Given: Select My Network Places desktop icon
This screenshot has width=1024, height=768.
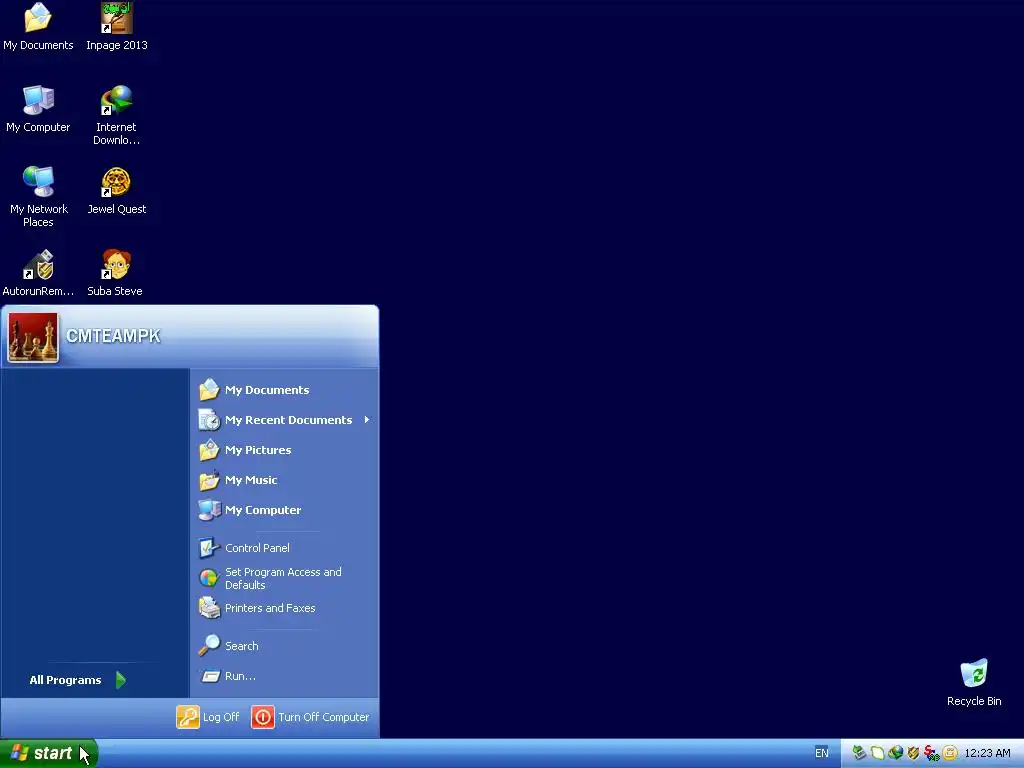Looking at the screenshot, I should coord(39,197).
